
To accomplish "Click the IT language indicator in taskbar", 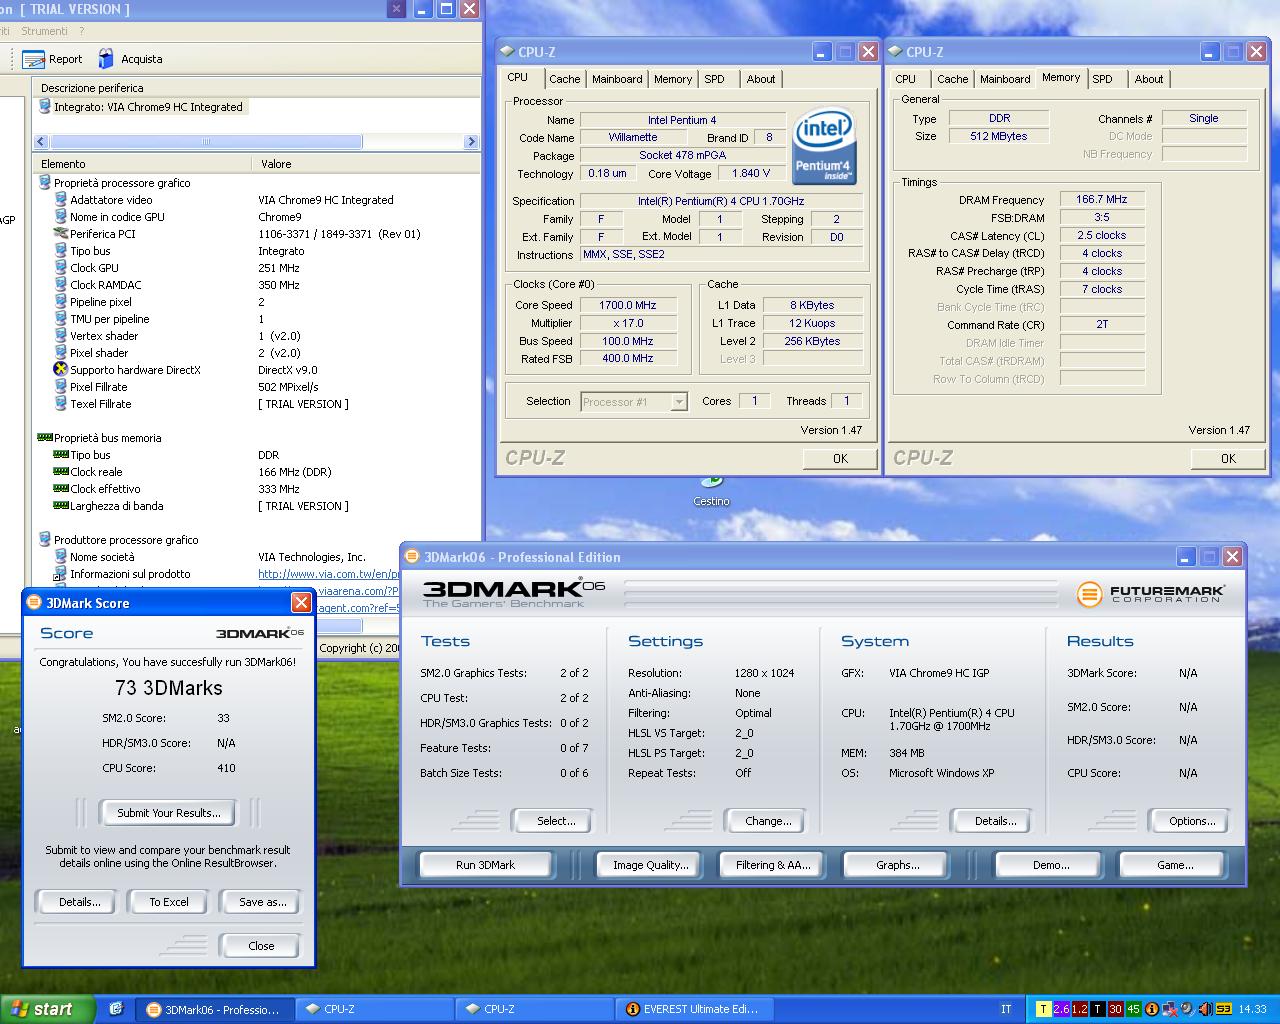I will click(x=1006, y=1009).
